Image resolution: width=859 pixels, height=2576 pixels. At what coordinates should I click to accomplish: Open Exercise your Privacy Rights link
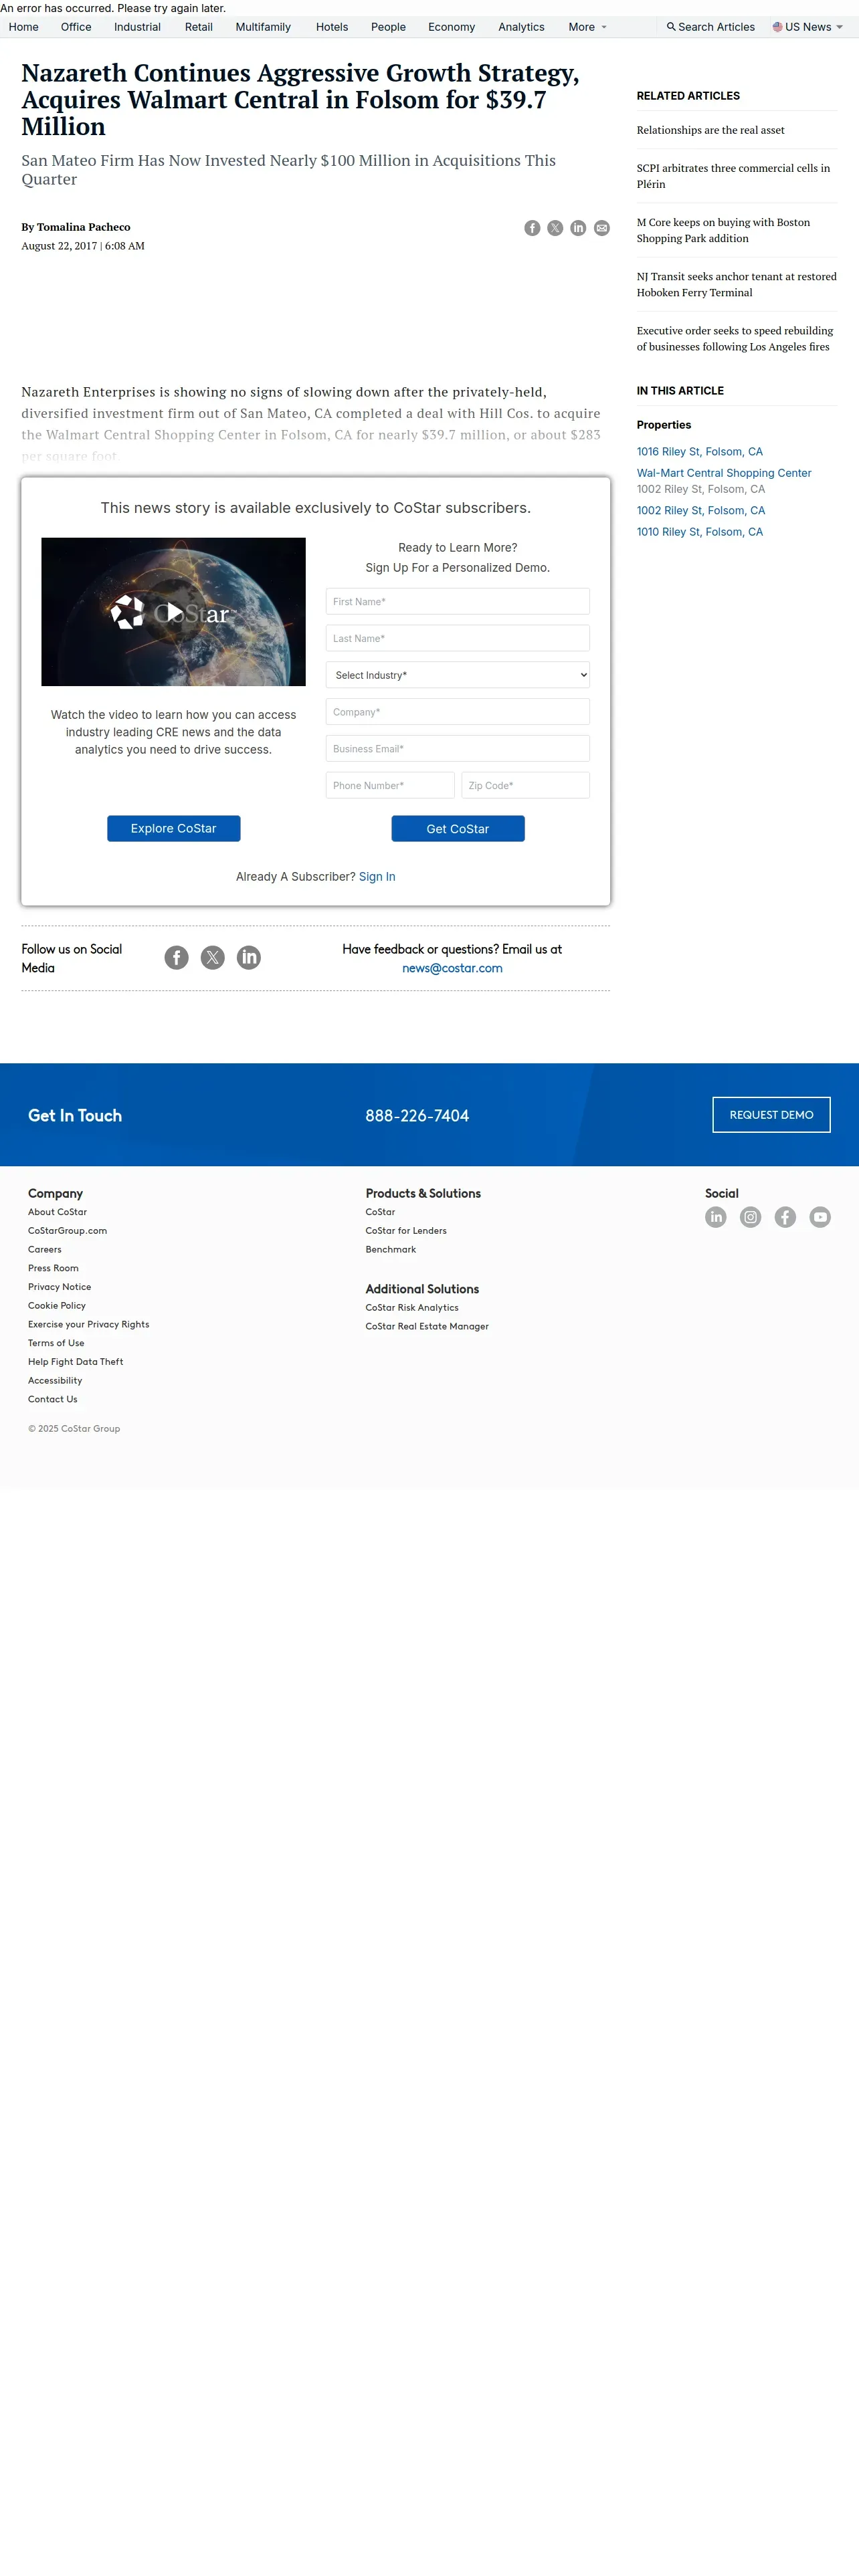pyautogui.click(x=89, y=1325)
